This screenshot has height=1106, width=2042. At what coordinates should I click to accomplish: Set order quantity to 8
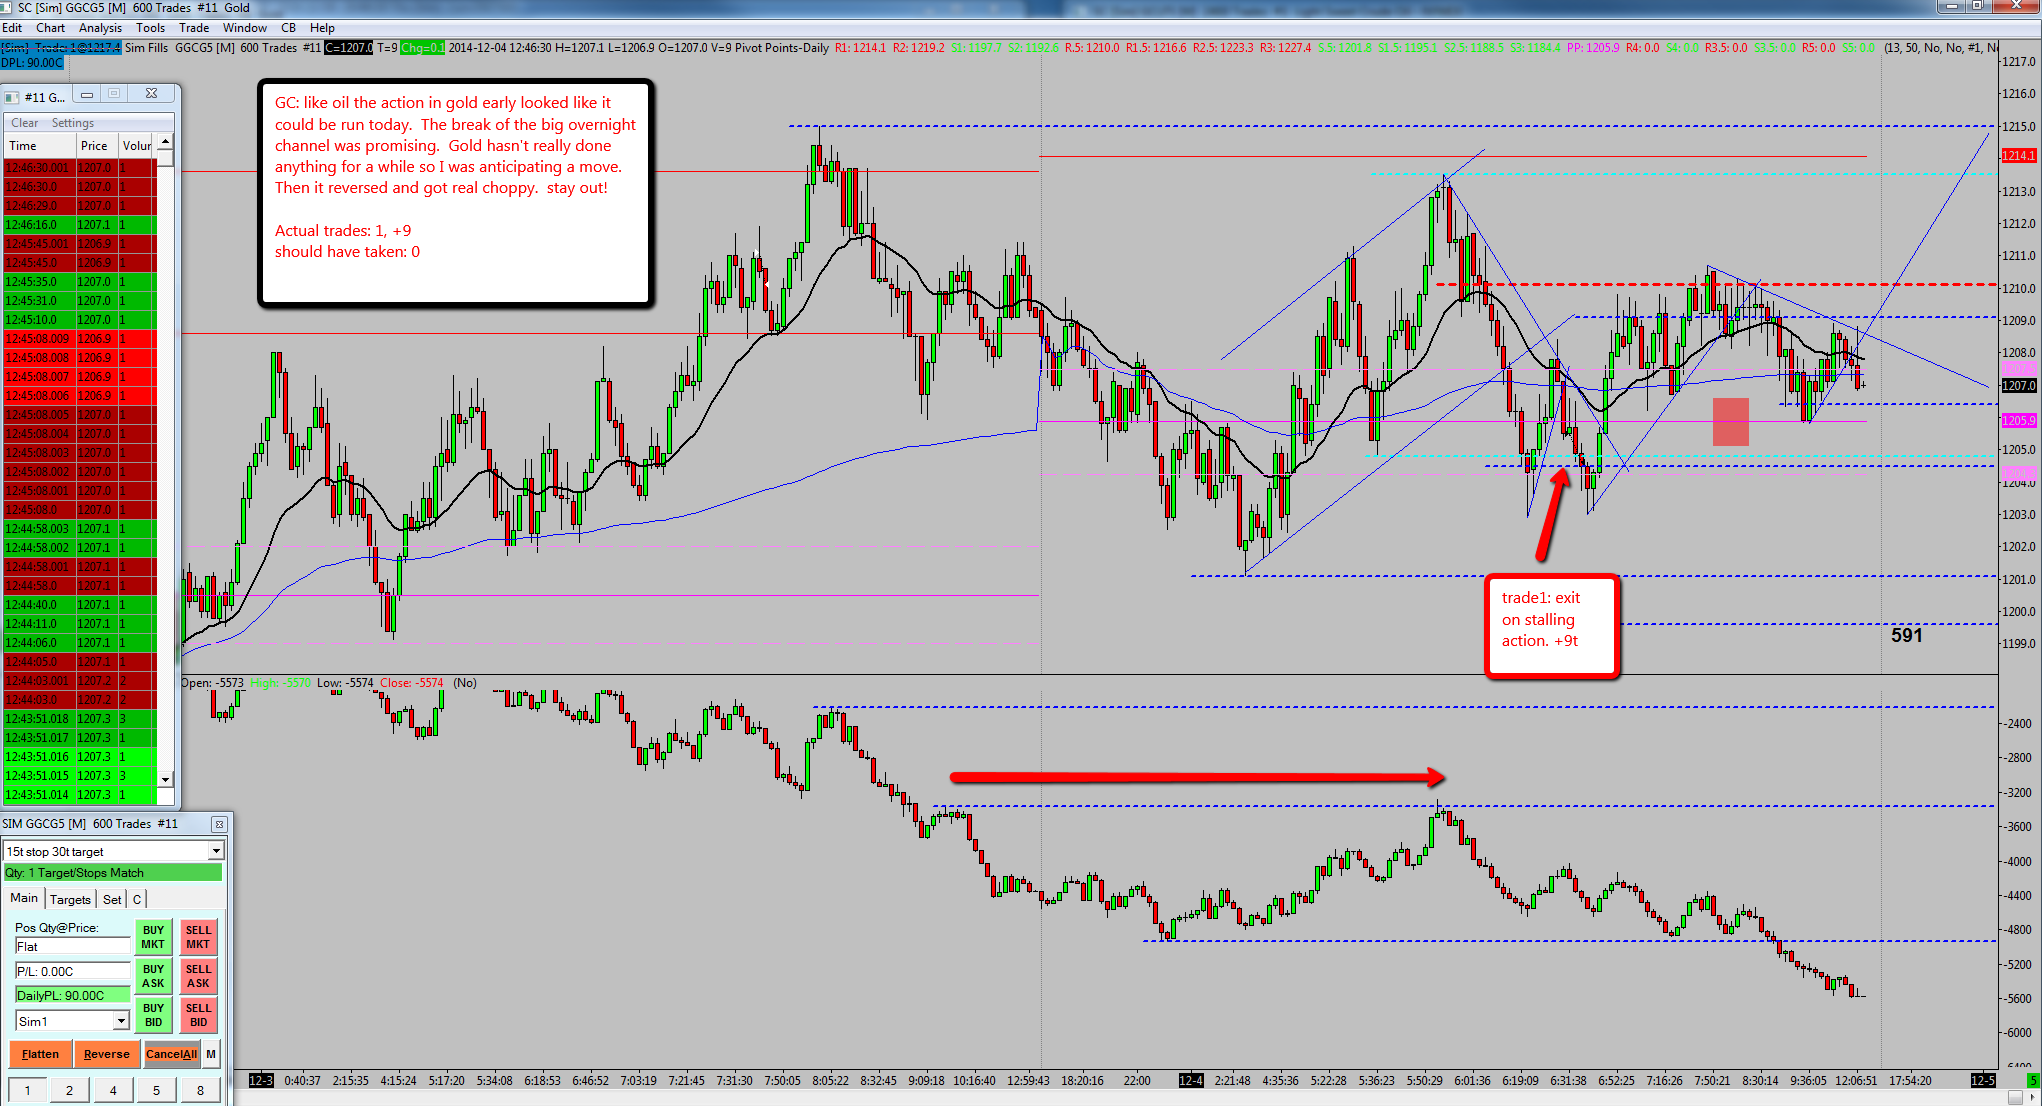200,1090
